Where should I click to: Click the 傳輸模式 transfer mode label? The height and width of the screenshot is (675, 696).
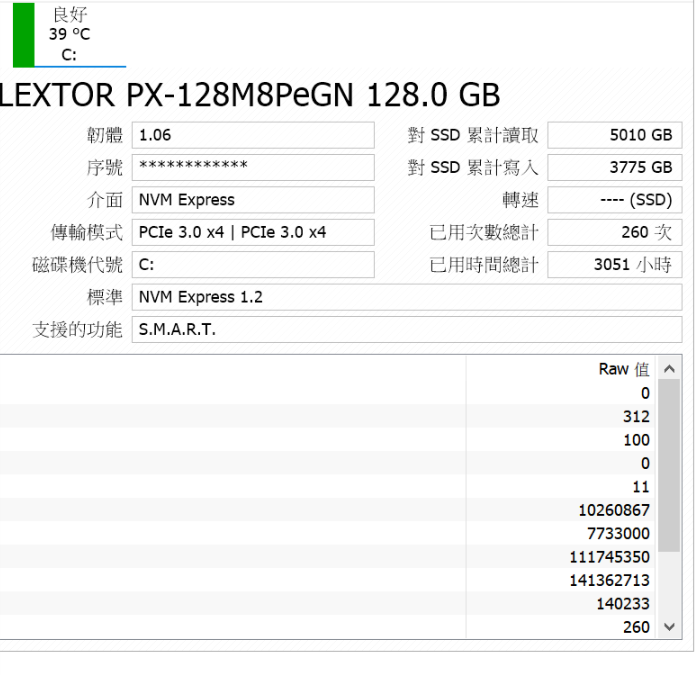click(x=87, y=233)
